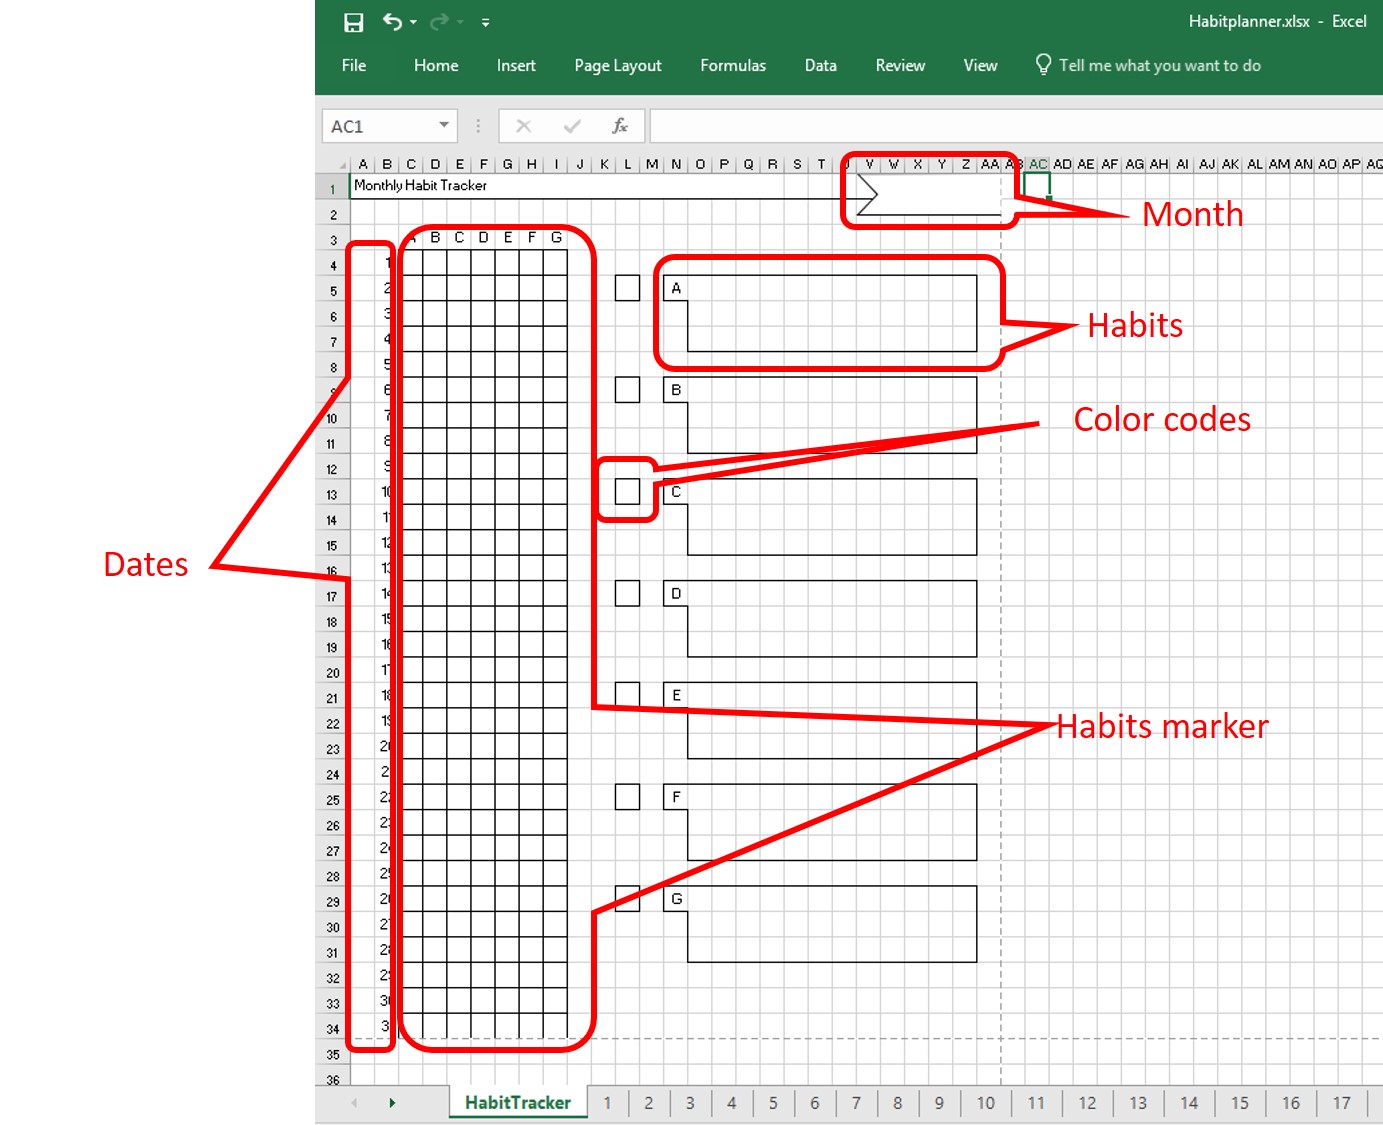Click the habit D description box
Viewport: 1383px width, 1125px height.
pyautogui.click(x=832, y=618)
